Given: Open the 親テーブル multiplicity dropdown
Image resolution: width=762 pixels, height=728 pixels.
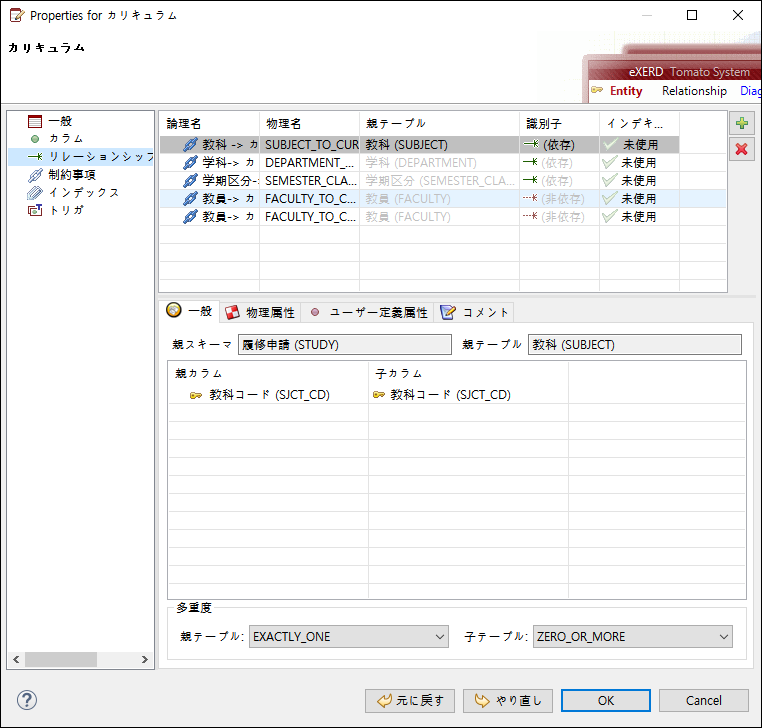Looking at the screenshot, I should point(349,636).
